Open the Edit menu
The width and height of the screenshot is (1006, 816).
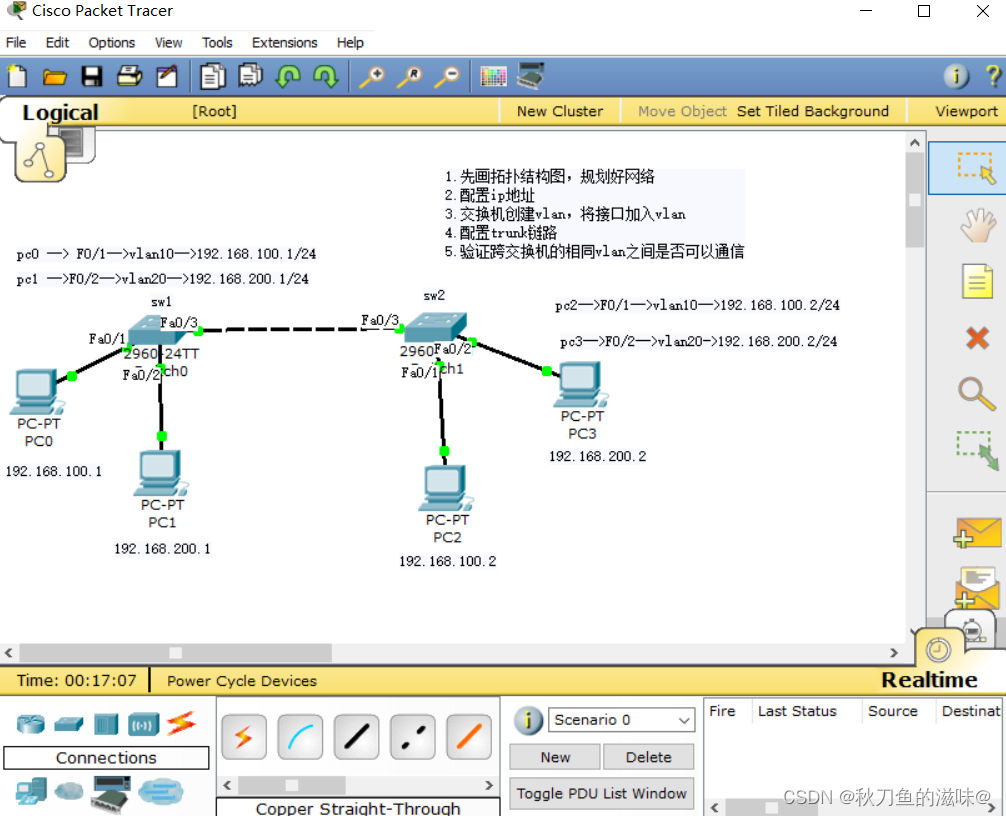[57, 43]
